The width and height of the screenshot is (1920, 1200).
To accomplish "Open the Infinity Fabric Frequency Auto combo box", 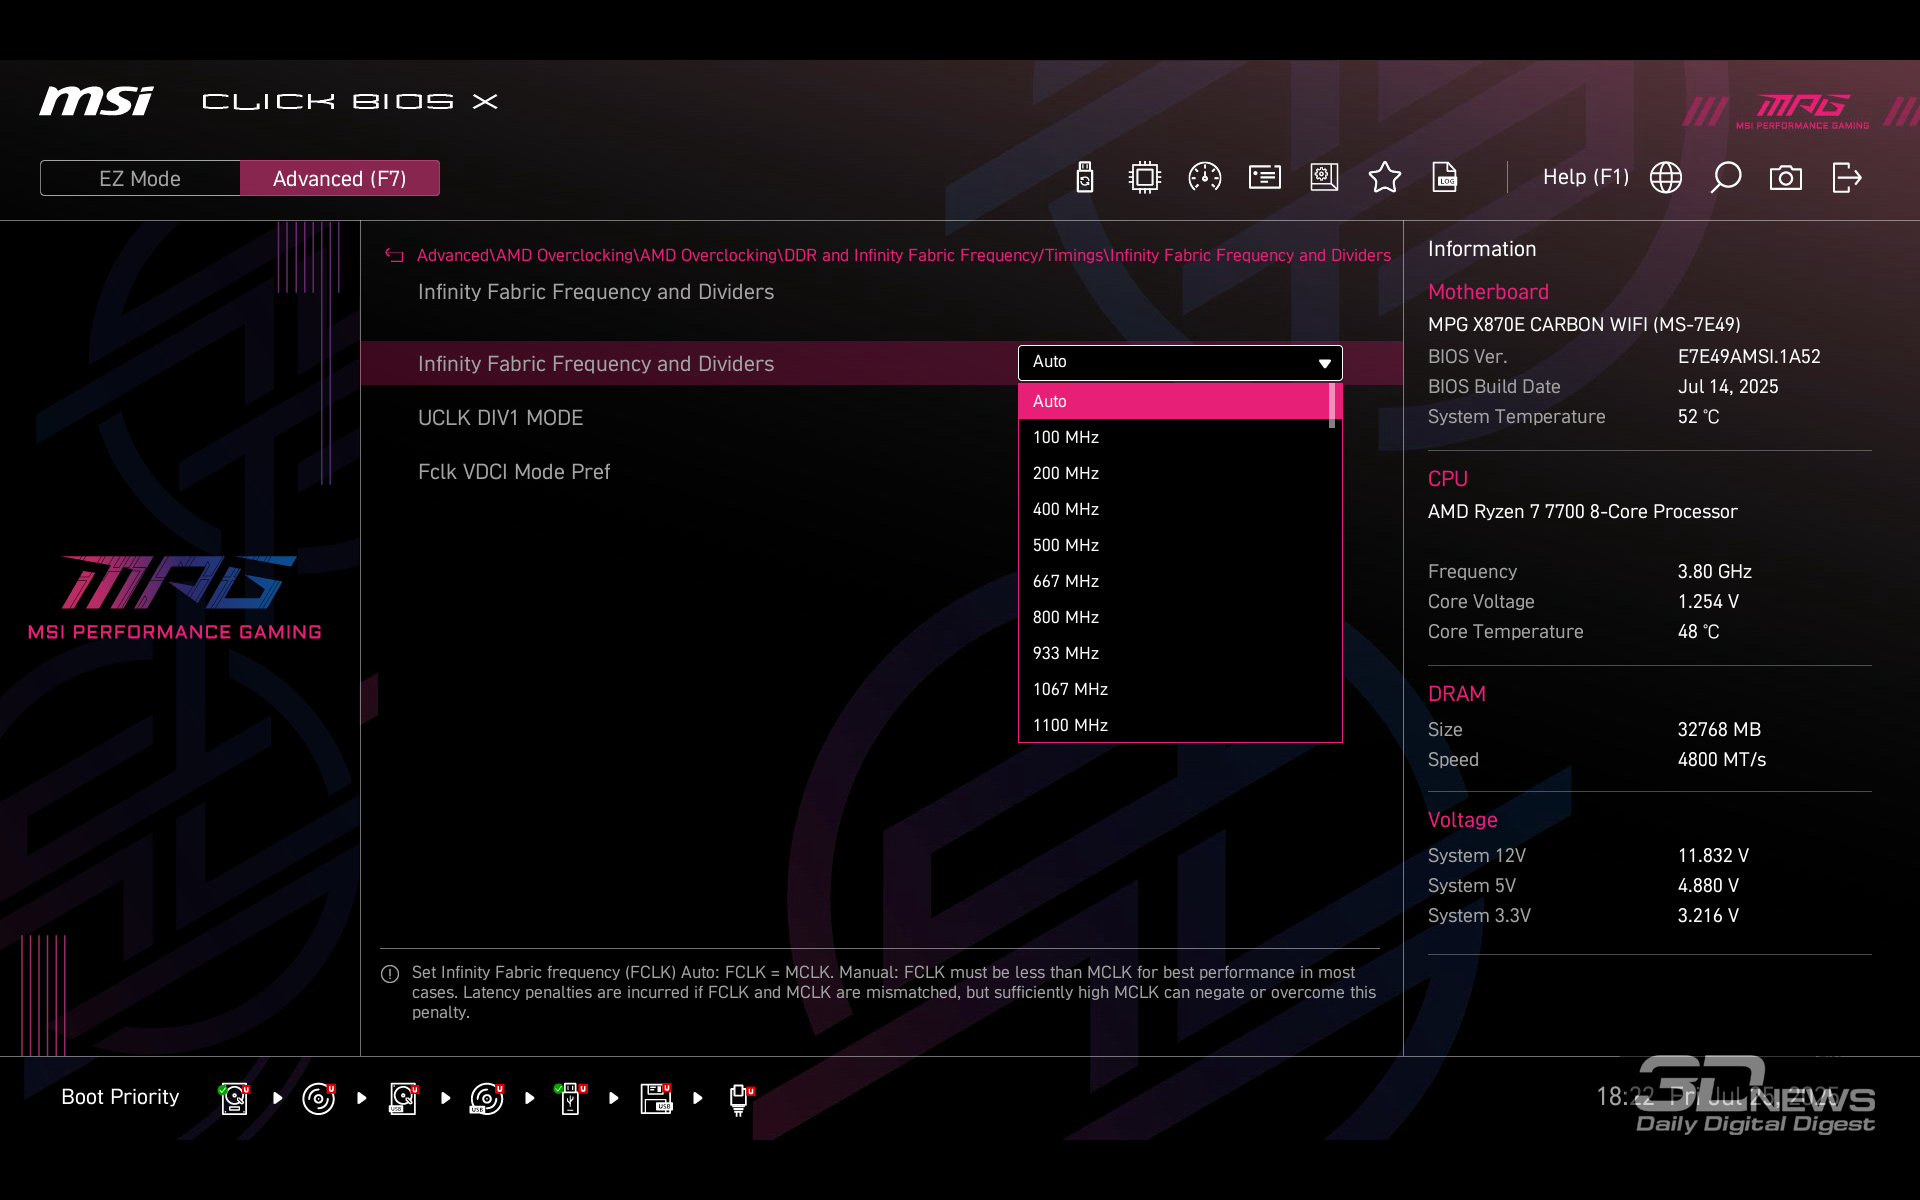I will (1180, 362).
